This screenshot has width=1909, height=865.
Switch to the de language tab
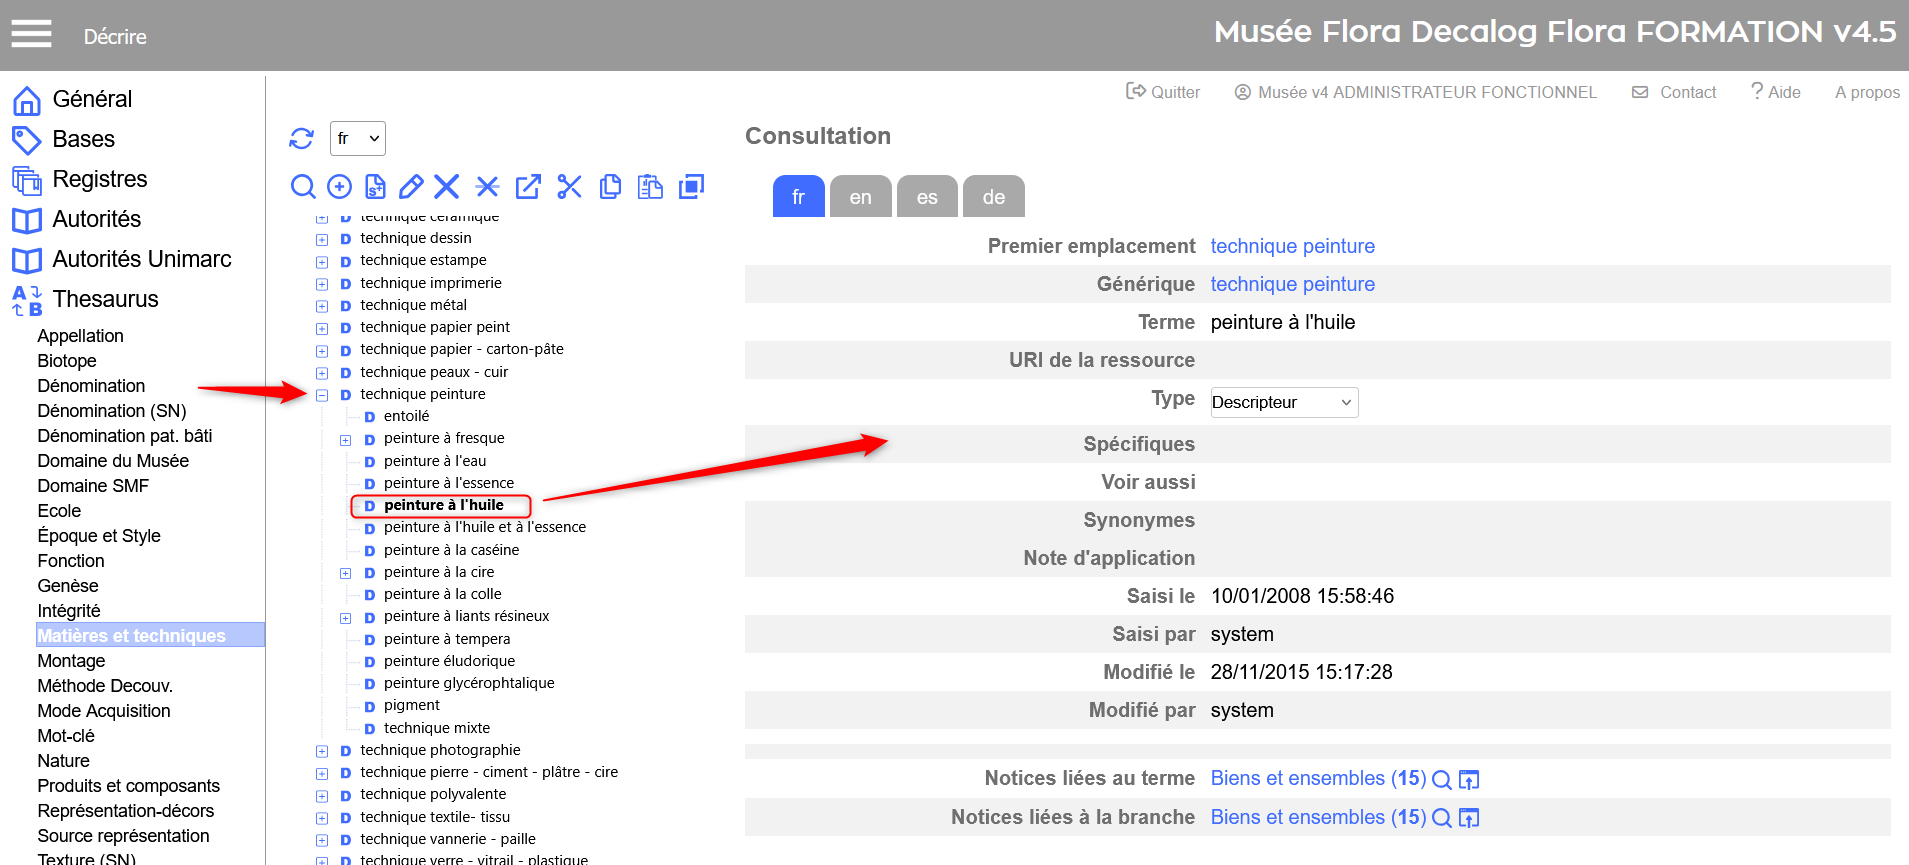coord(993,197)
